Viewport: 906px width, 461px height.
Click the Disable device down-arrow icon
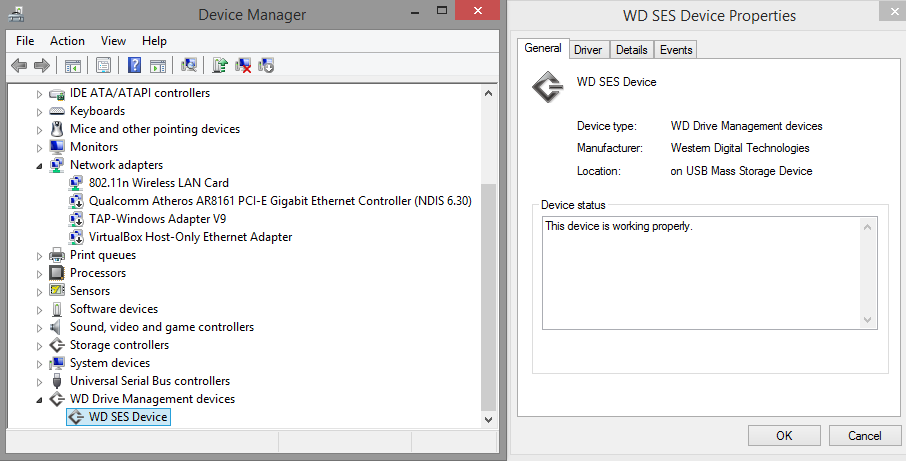266,65
